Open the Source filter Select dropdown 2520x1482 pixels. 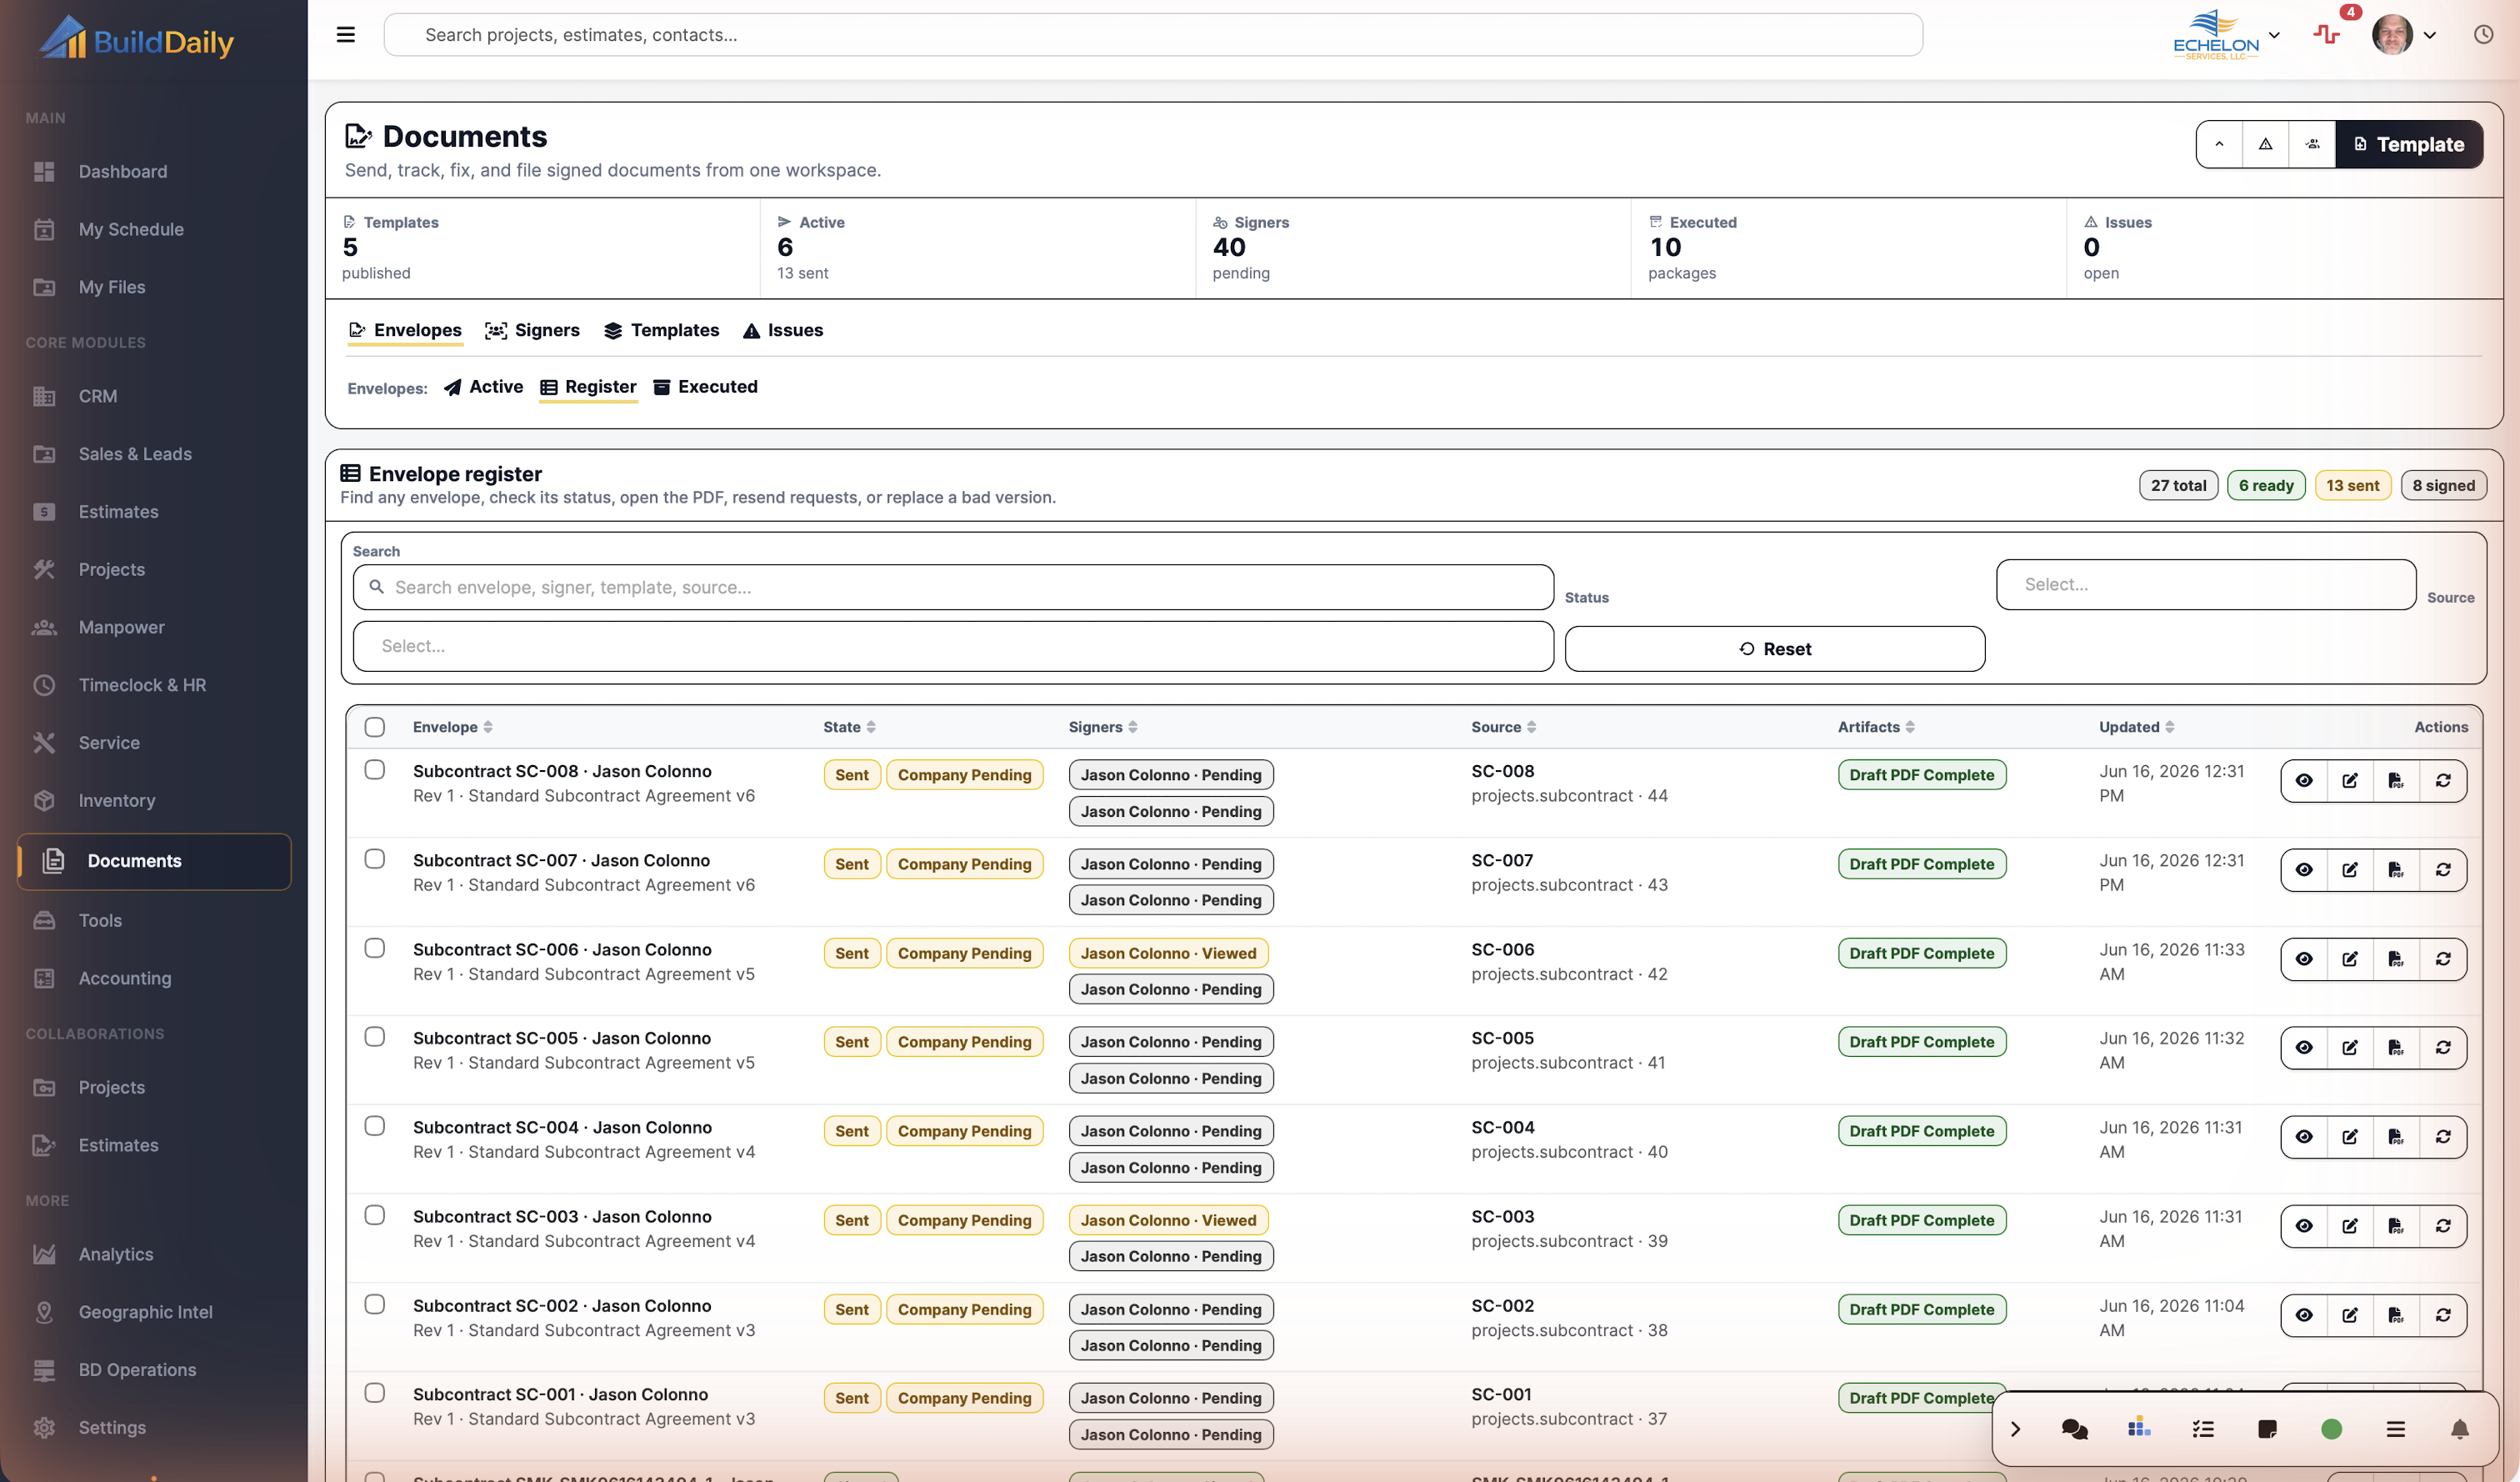[x=953, y=647]
